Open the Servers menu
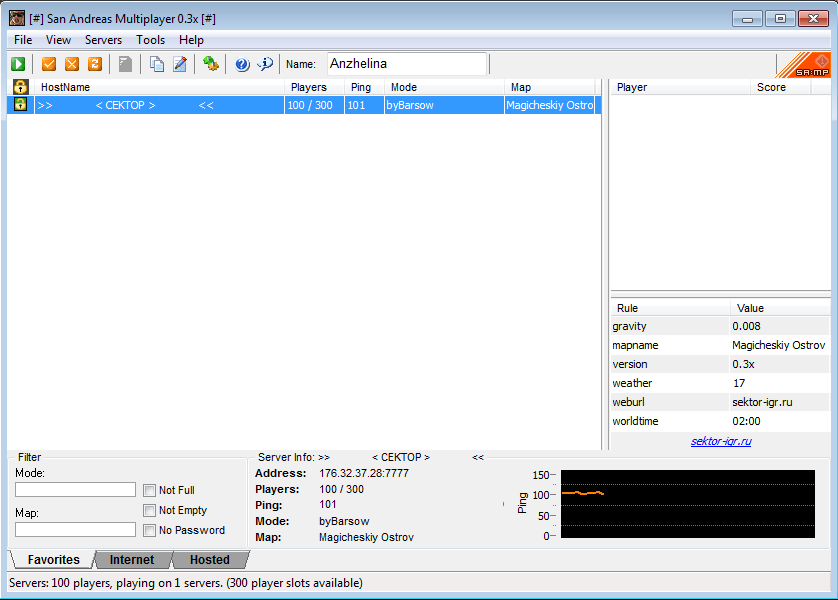Viewport: 838px width, 600px height. pyautogui.click(x=103, y=40)
